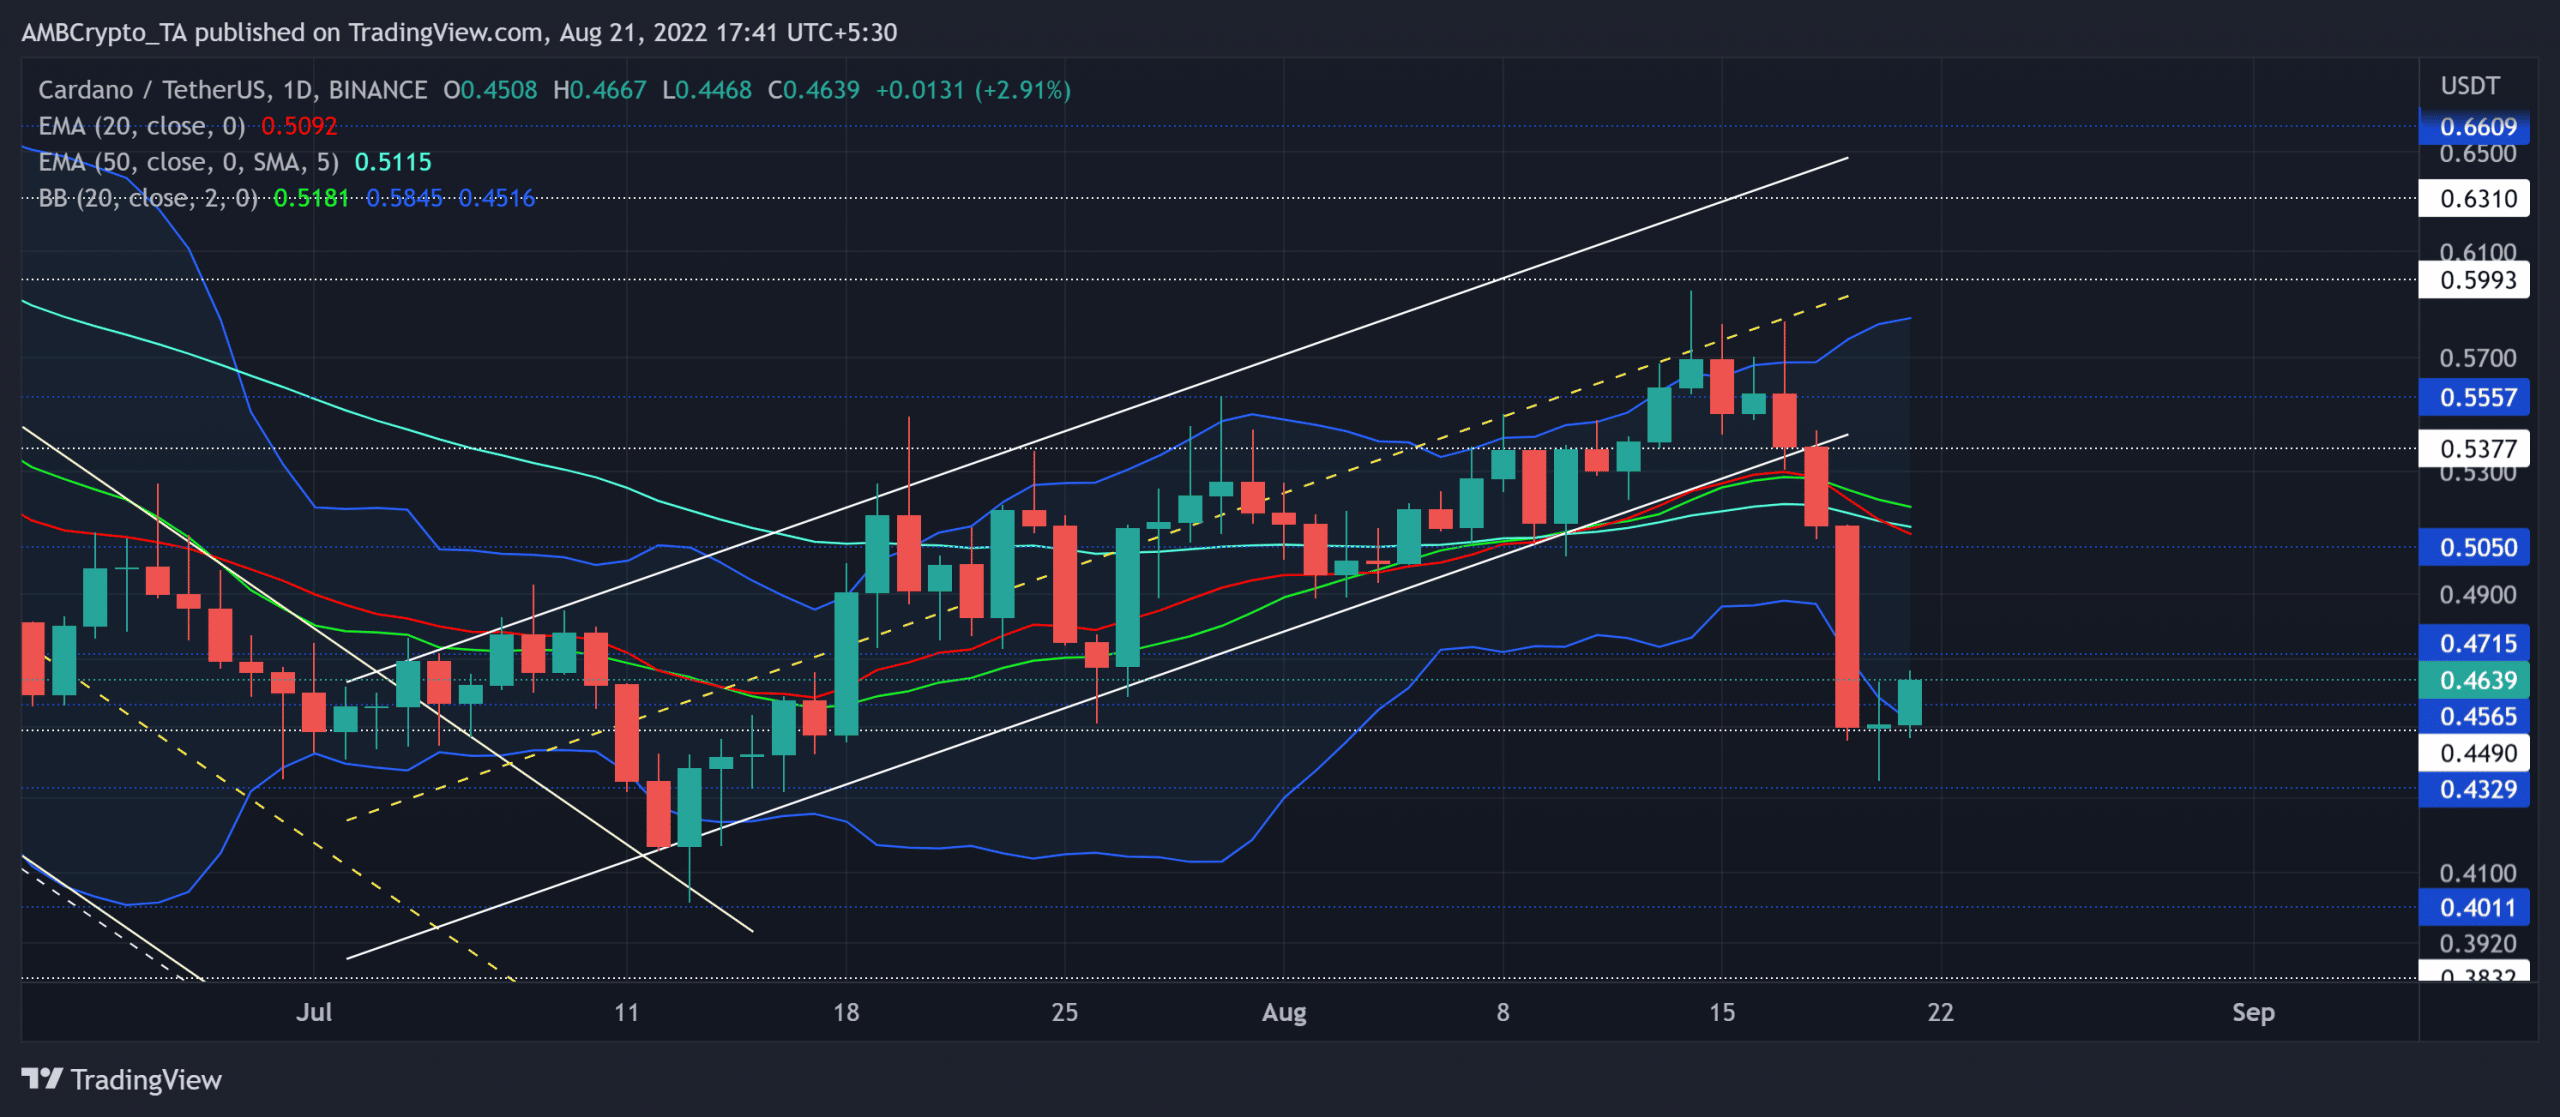The image size is (2560, 1117).
Task: Click the 0.5557 price level label
Action: click(2474, 397)
